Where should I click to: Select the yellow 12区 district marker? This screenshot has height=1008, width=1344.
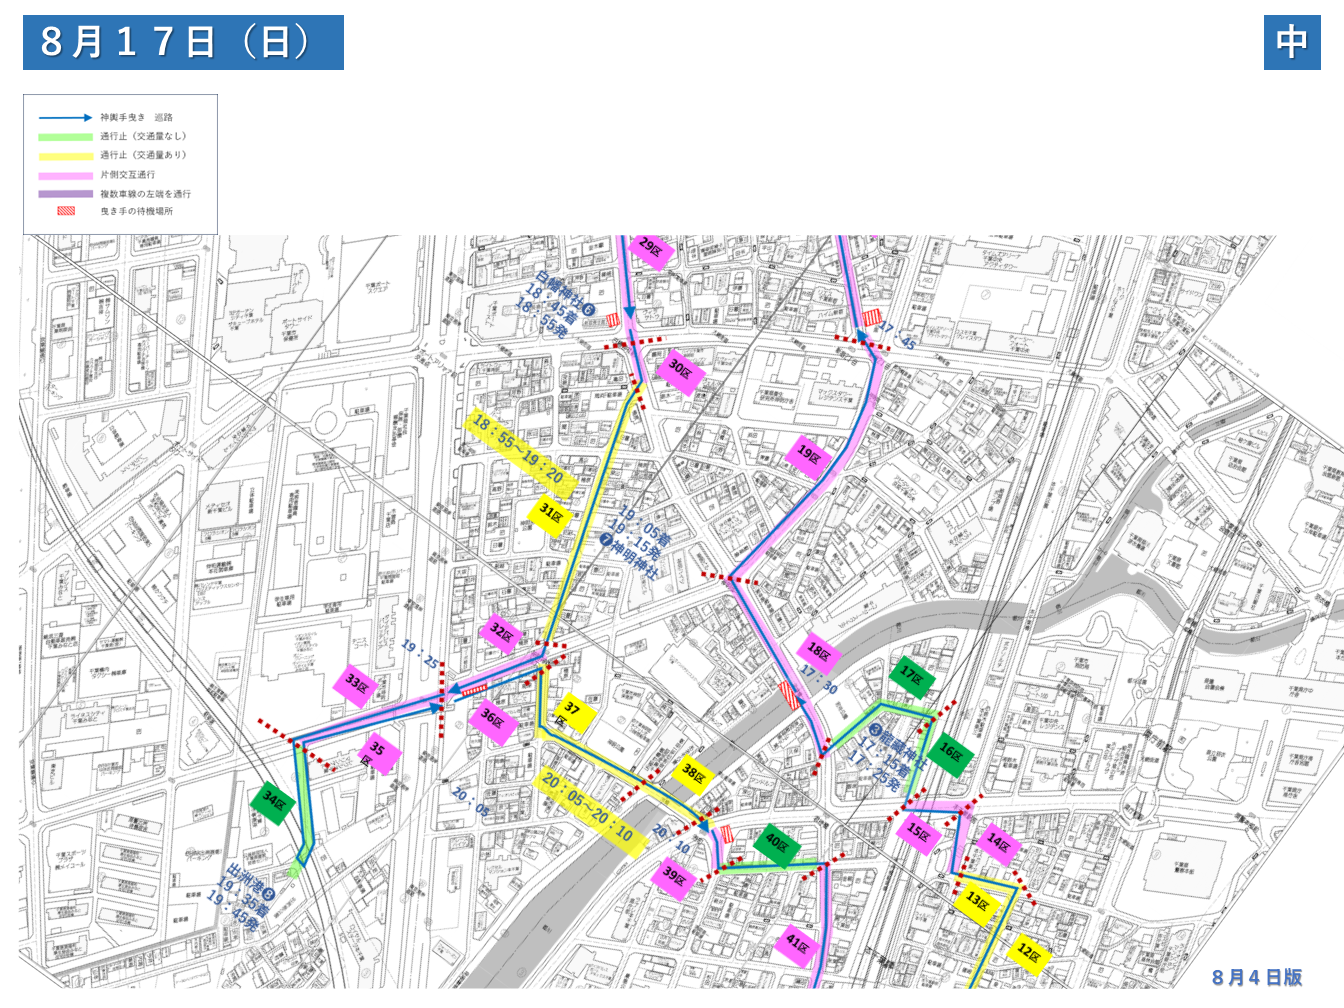click(1029, 953)
